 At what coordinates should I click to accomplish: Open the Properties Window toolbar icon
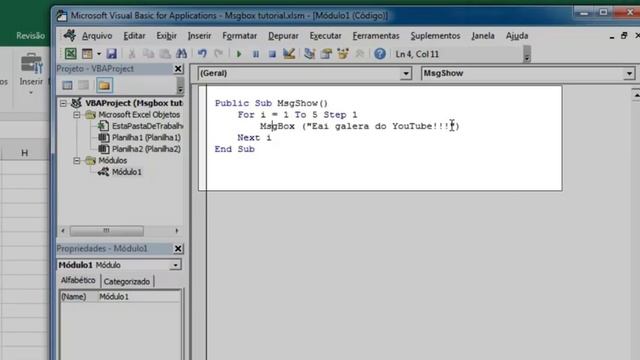[x=326, y=53]
